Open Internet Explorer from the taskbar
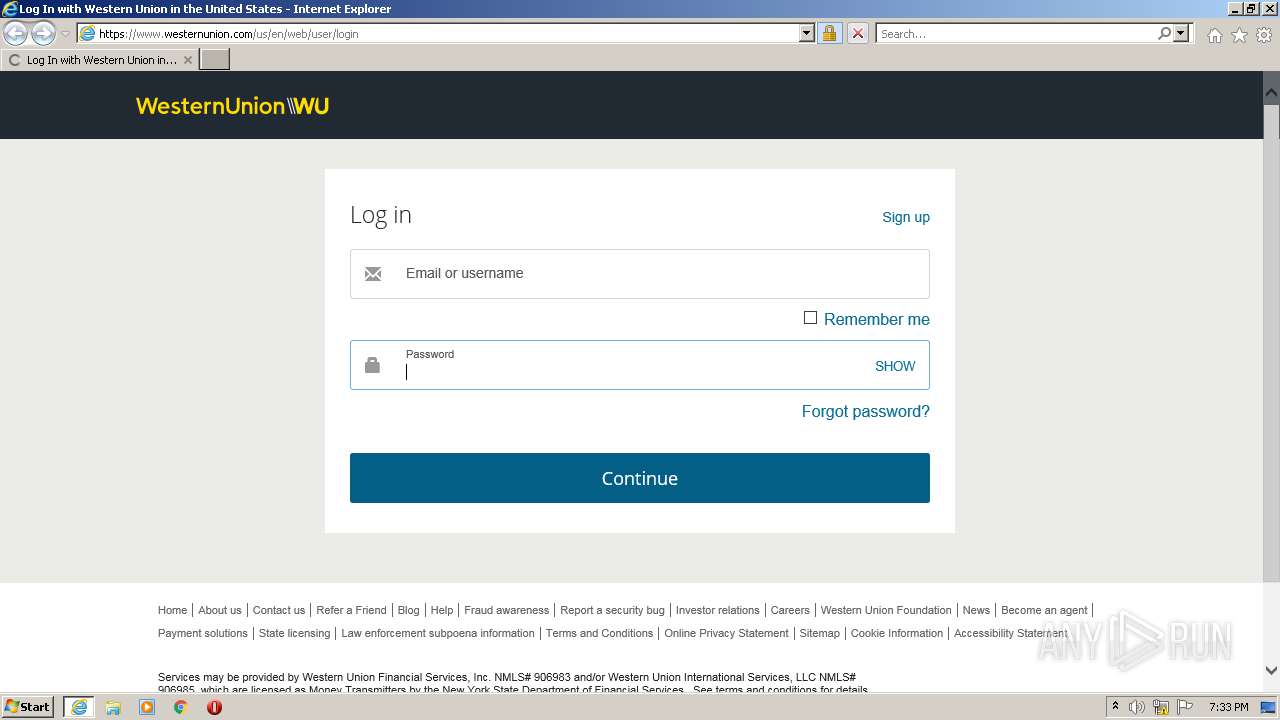Screen dimensions: 1280x720 [x=79, y=707]
